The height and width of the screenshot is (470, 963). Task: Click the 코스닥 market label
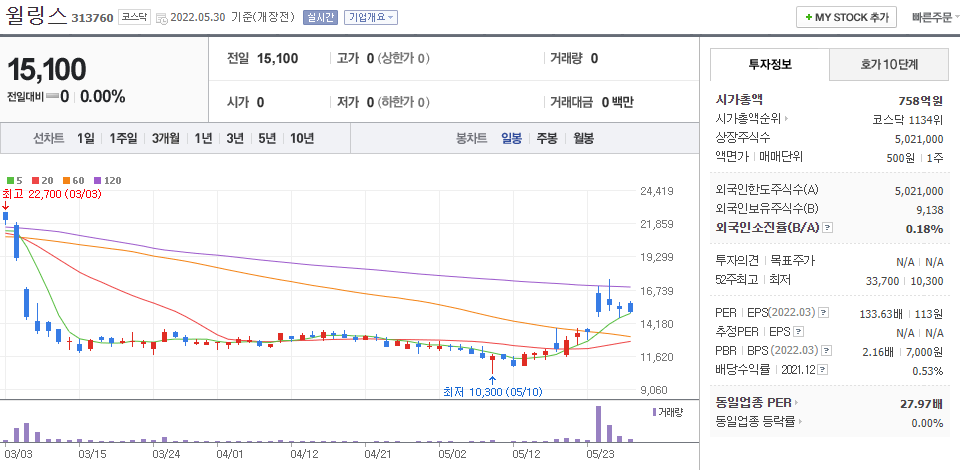[135, 17]
